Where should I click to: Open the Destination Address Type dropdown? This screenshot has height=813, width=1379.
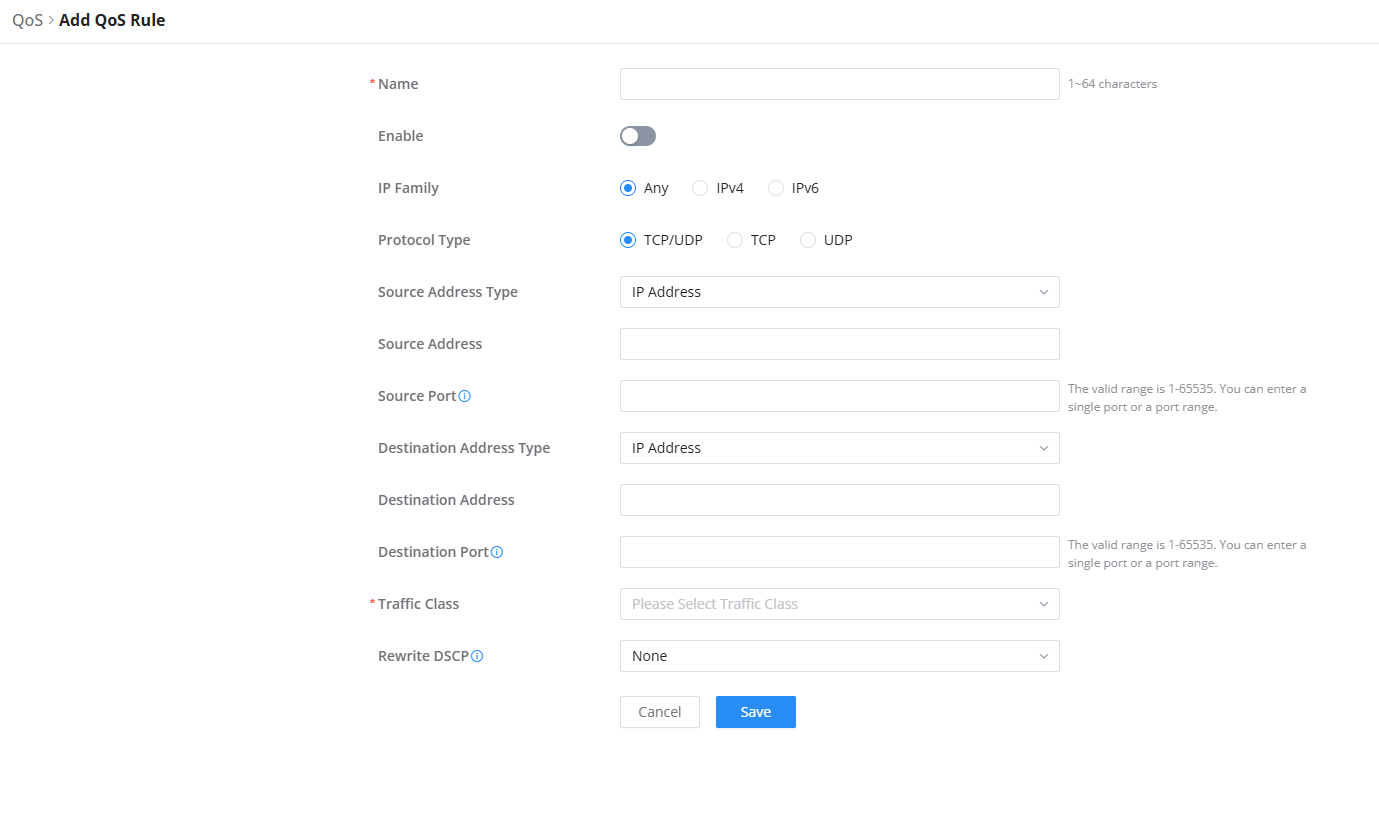[839, 448]
